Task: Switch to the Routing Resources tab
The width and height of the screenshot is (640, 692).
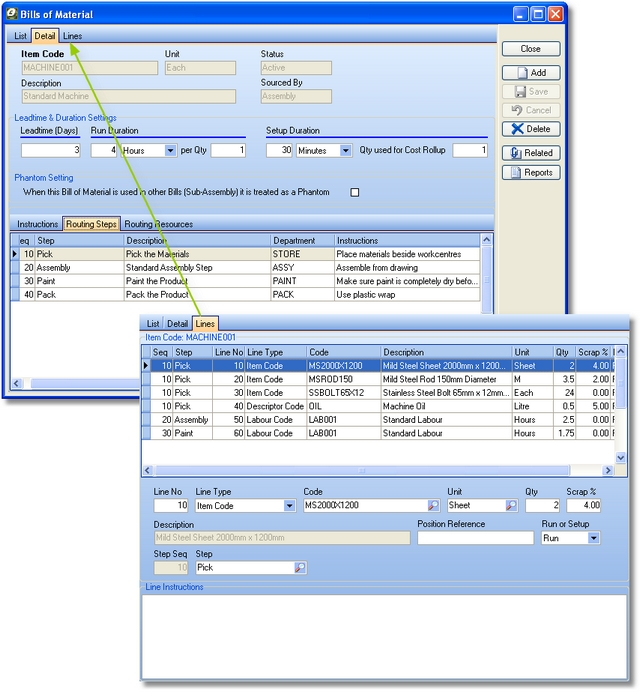Action: pyautogui.click(x=158, y=224)
